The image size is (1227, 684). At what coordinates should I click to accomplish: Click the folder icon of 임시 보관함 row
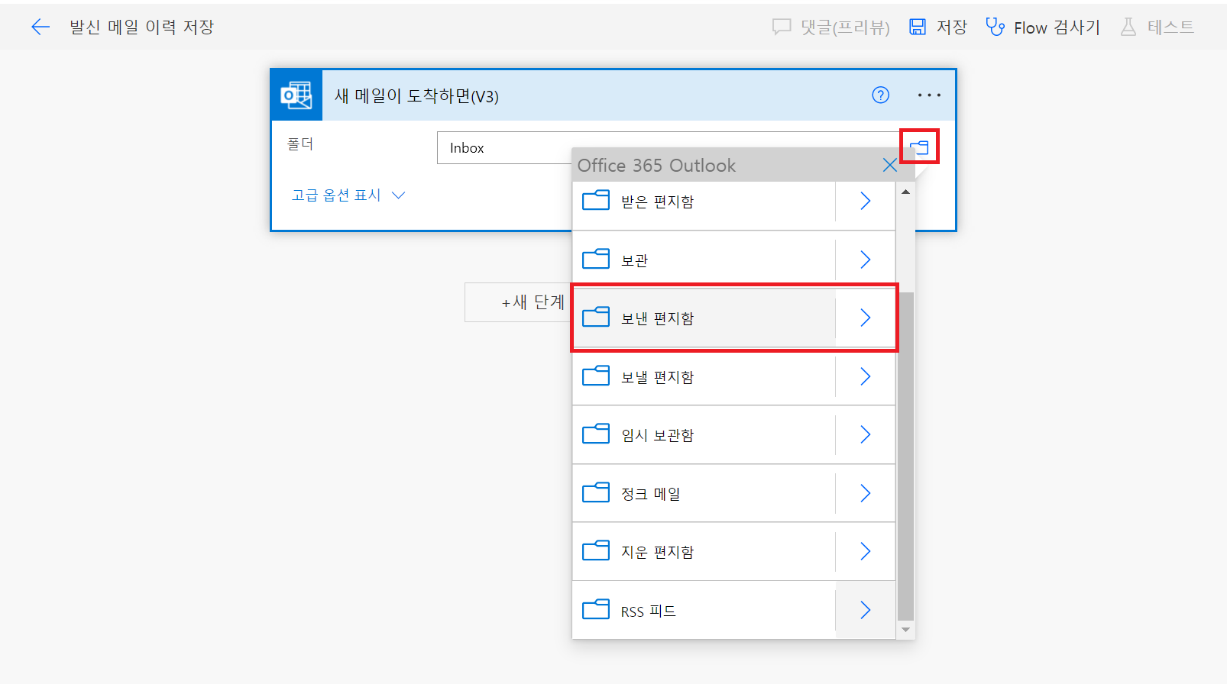tap(596, 435)
